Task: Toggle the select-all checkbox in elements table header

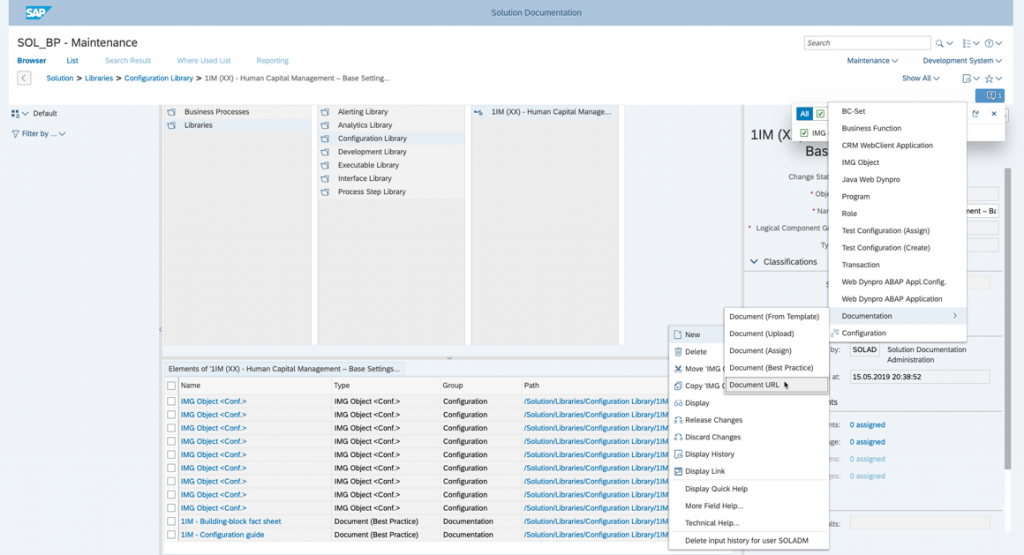Action: [171, 386]
